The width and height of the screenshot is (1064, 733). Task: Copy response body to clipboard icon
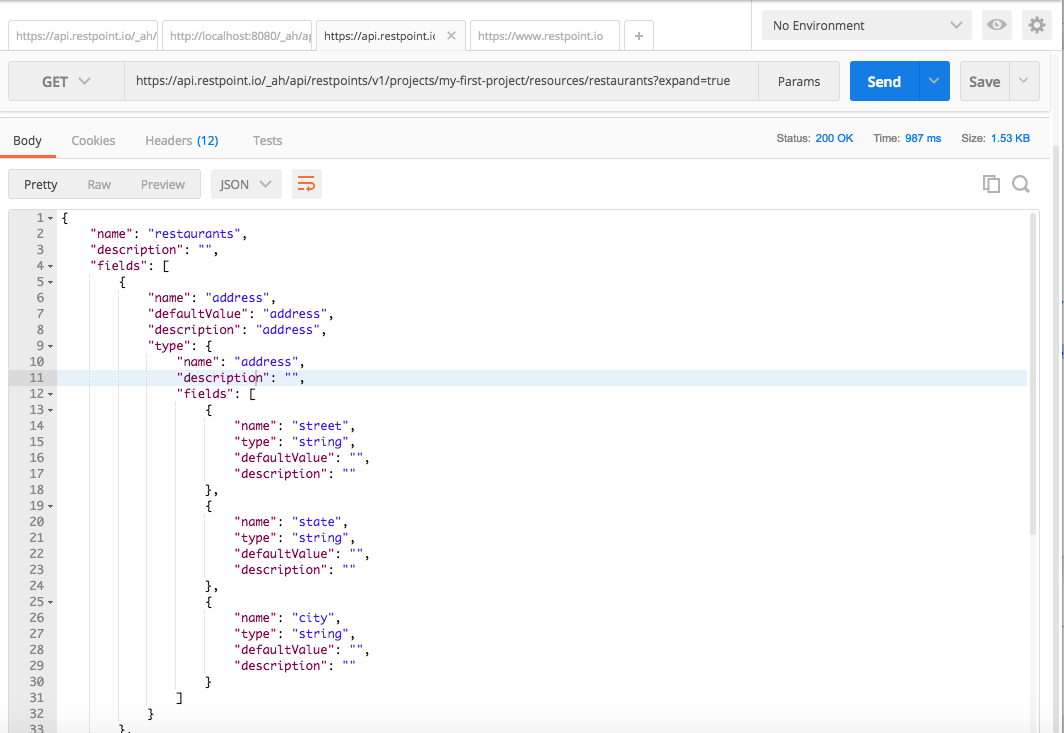tap(991, 184)
